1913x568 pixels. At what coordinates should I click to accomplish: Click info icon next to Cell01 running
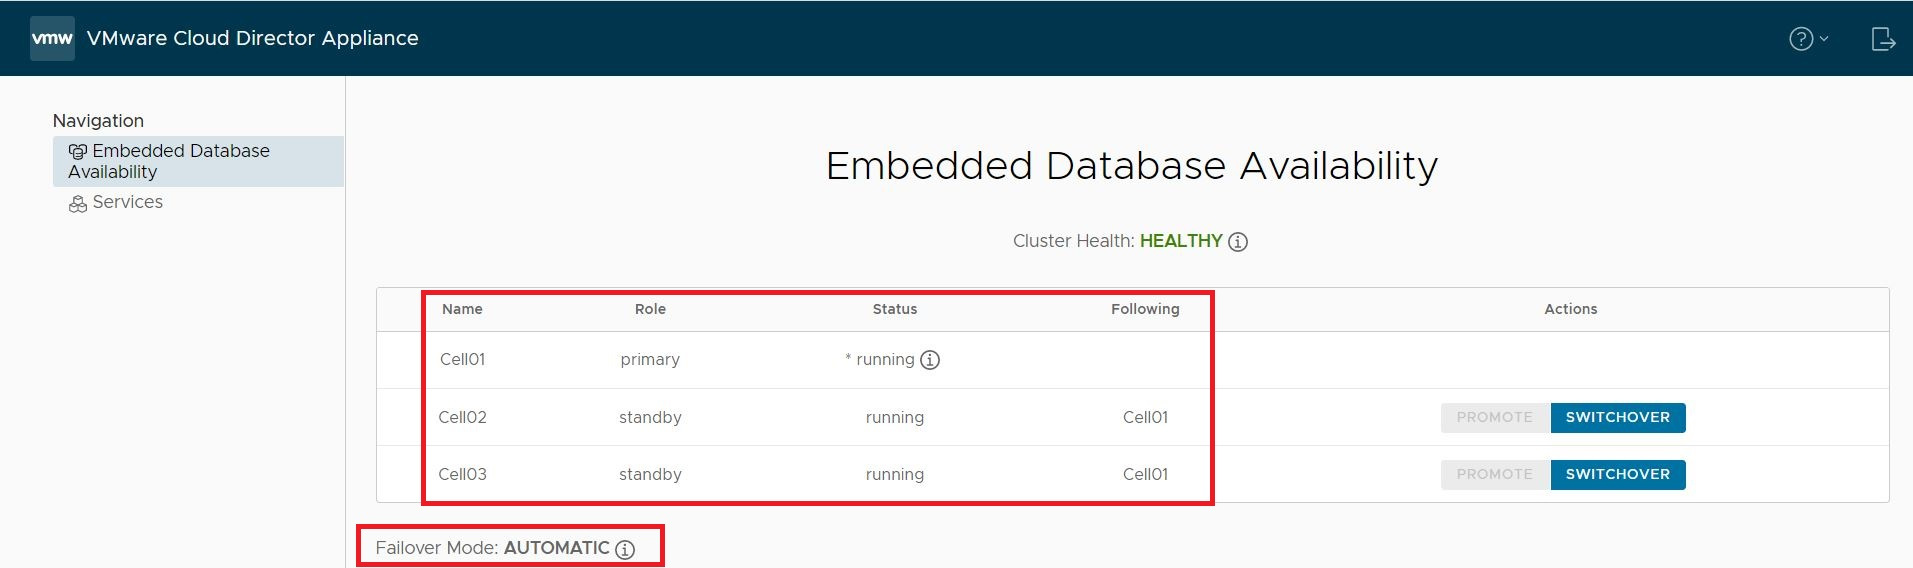tap(930, 360)
